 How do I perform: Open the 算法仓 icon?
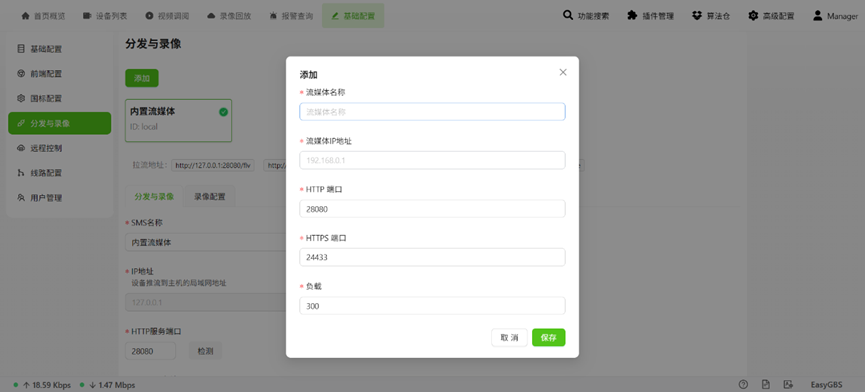pyautogui.click(x=697, y=15)
